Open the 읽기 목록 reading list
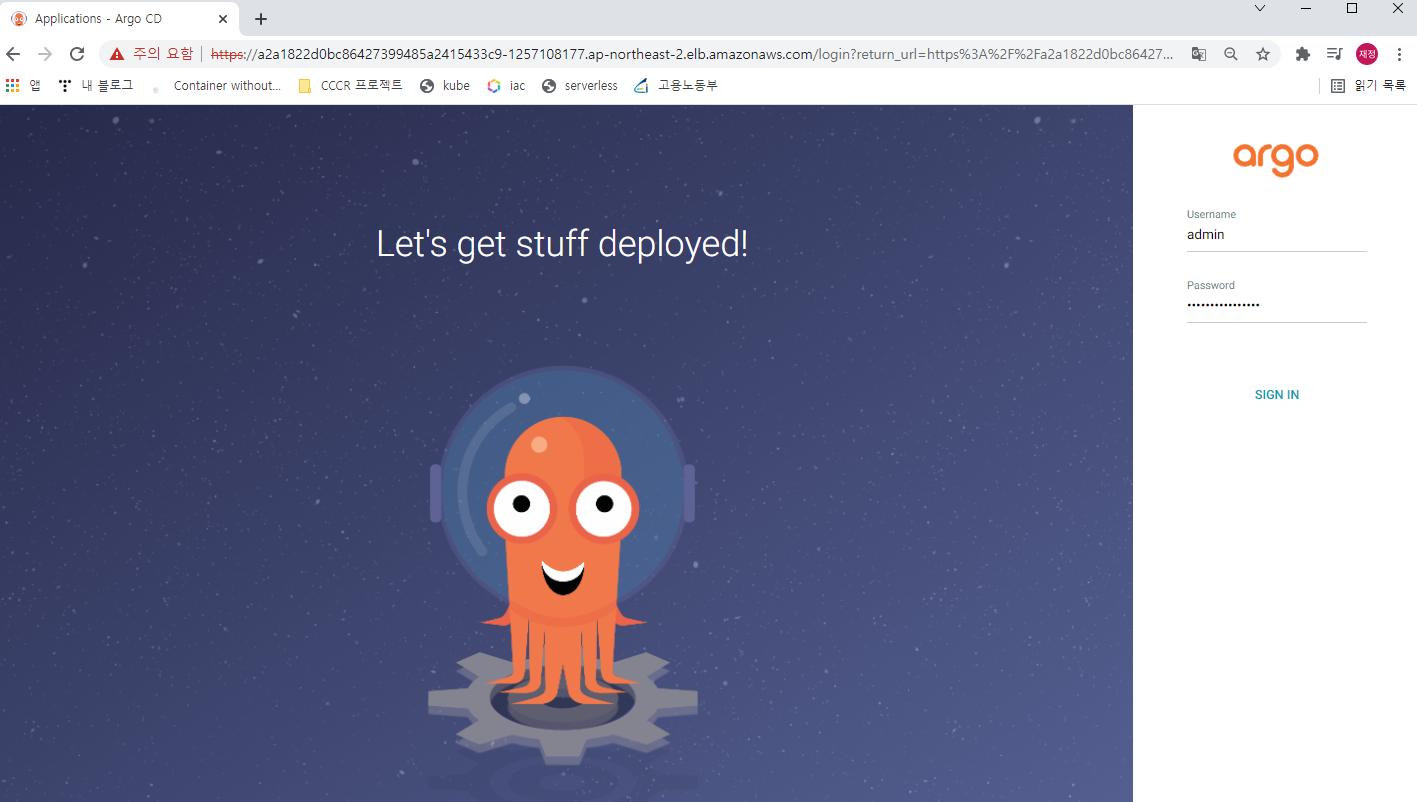The height and width of the screenshot is (802, 1417). [1368, 86]
